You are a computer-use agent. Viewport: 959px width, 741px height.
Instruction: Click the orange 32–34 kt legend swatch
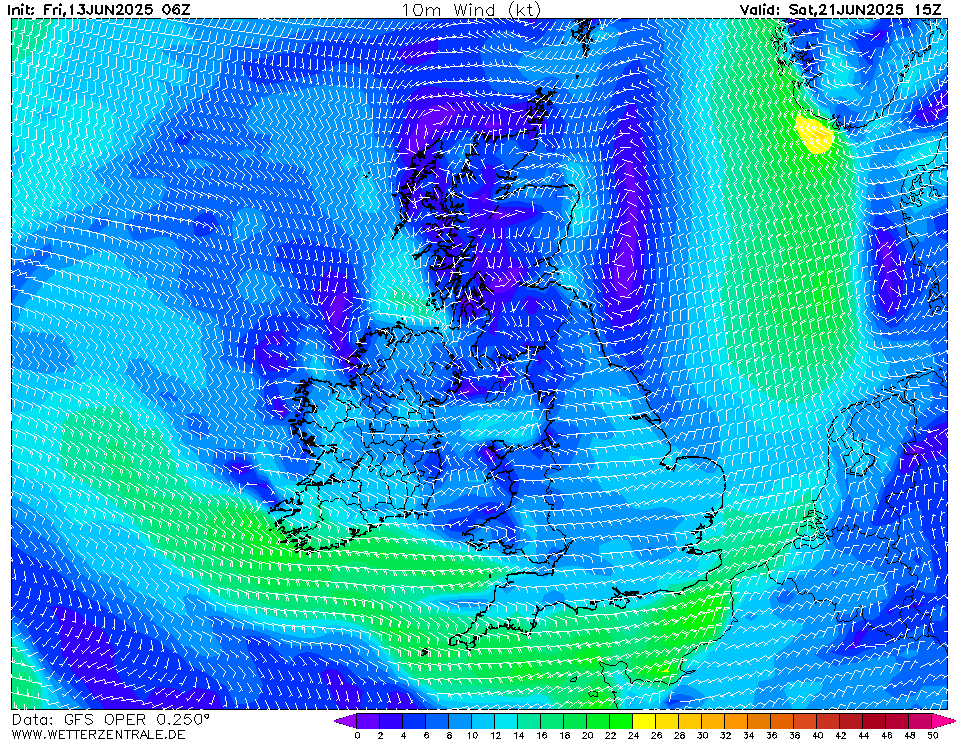tap(737, 721)
